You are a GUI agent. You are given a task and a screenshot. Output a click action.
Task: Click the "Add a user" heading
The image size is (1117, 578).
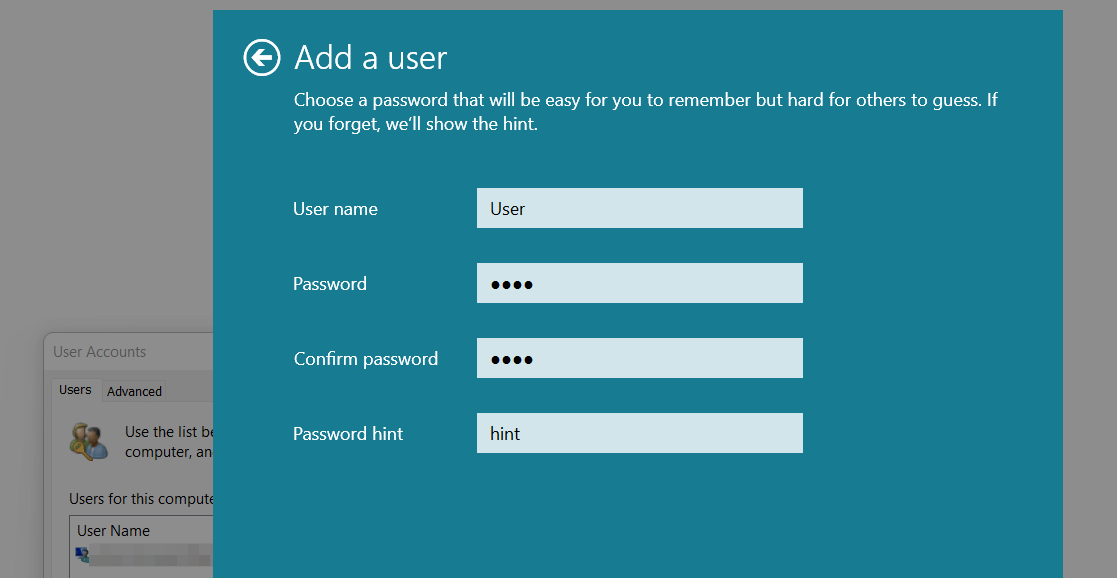(370, 57)
